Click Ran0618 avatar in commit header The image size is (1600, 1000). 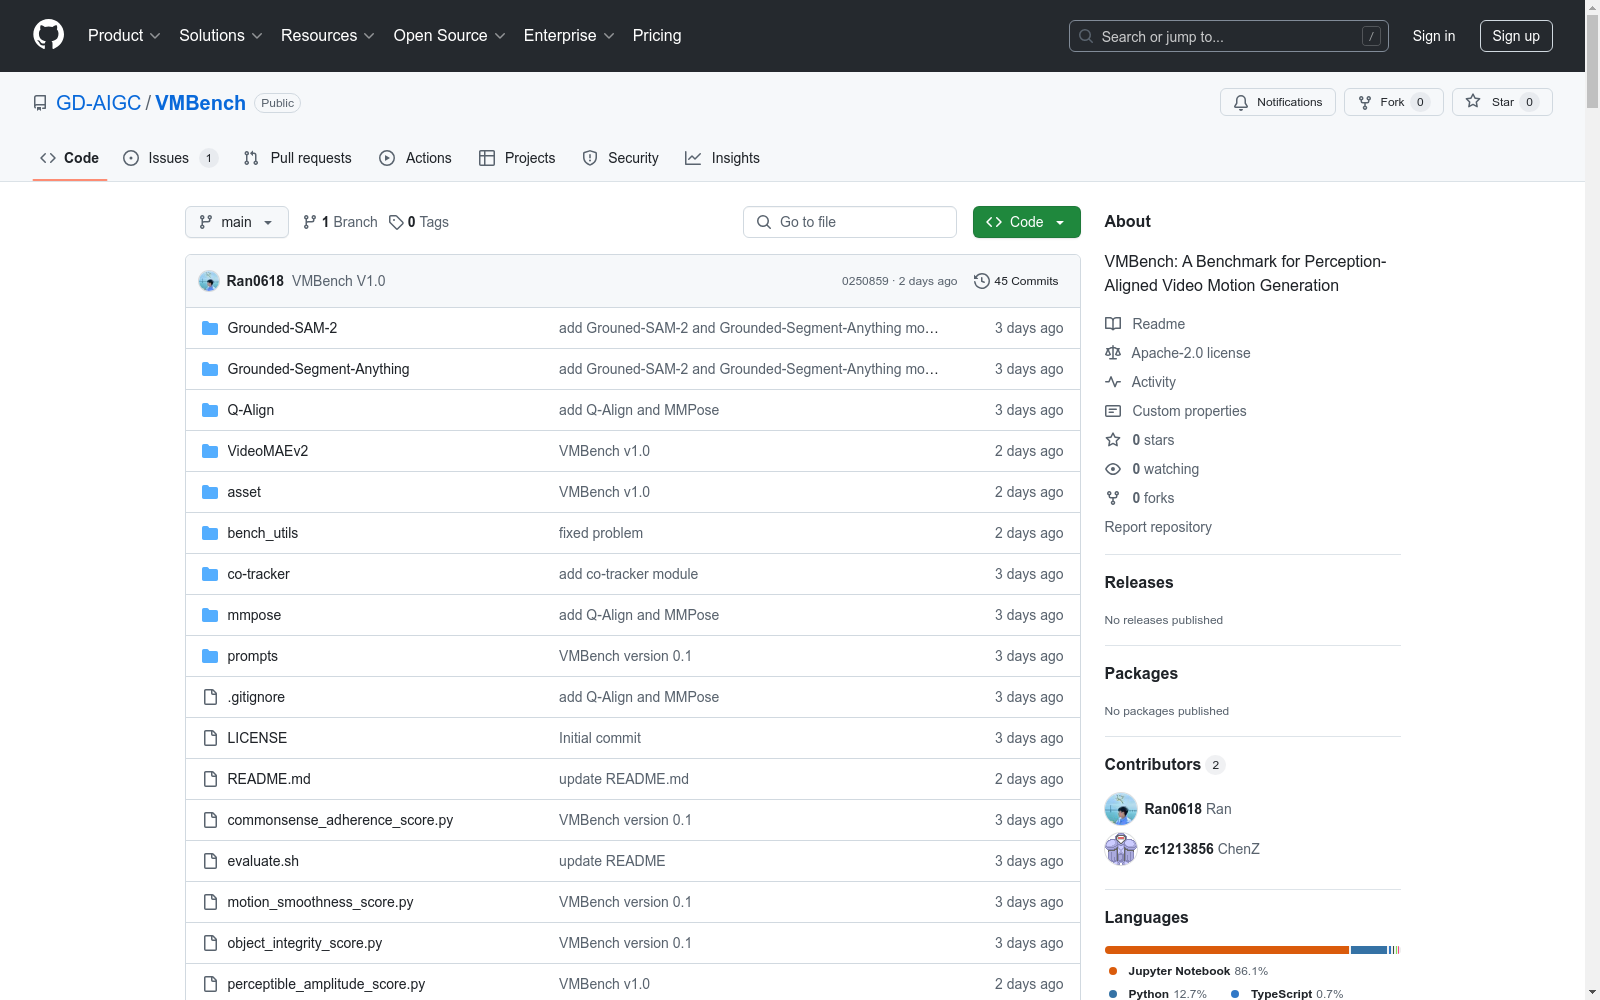coord(209,281)
